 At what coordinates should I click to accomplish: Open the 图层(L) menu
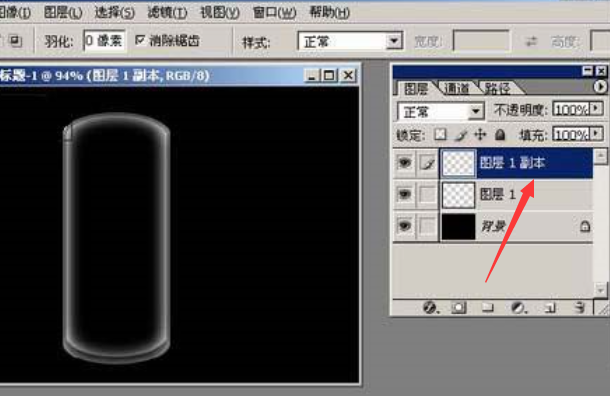tap(63, 12)
